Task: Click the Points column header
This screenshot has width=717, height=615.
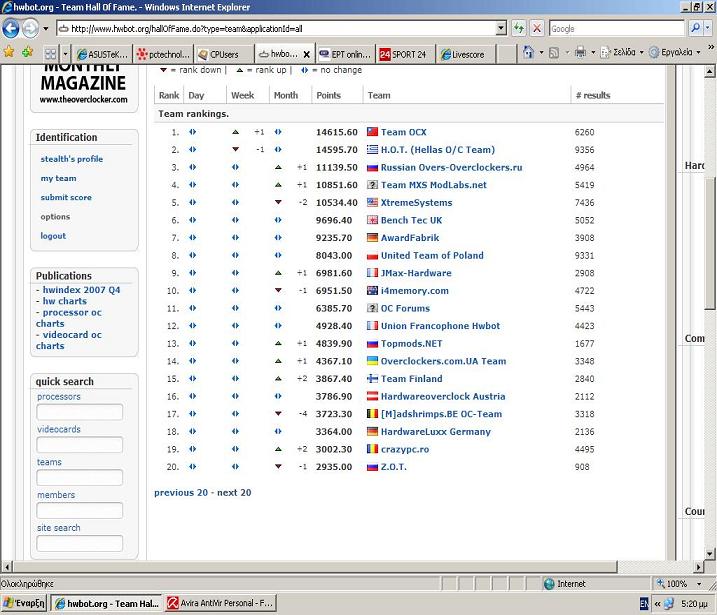Action: [328, 95]
